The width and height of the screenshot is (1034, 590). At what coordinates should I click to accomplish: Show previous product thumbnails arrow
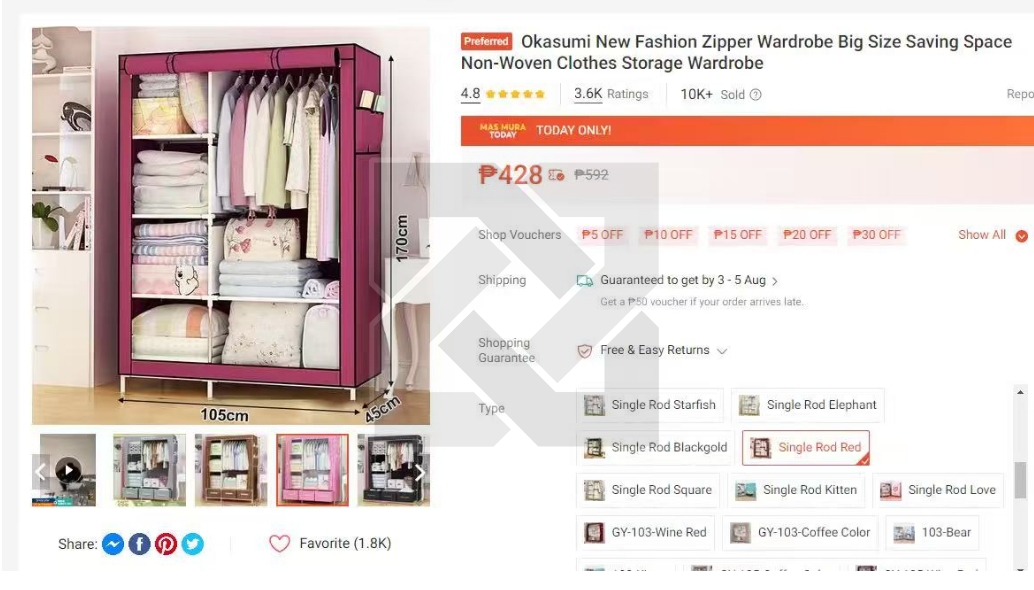(x=40, y=472)
